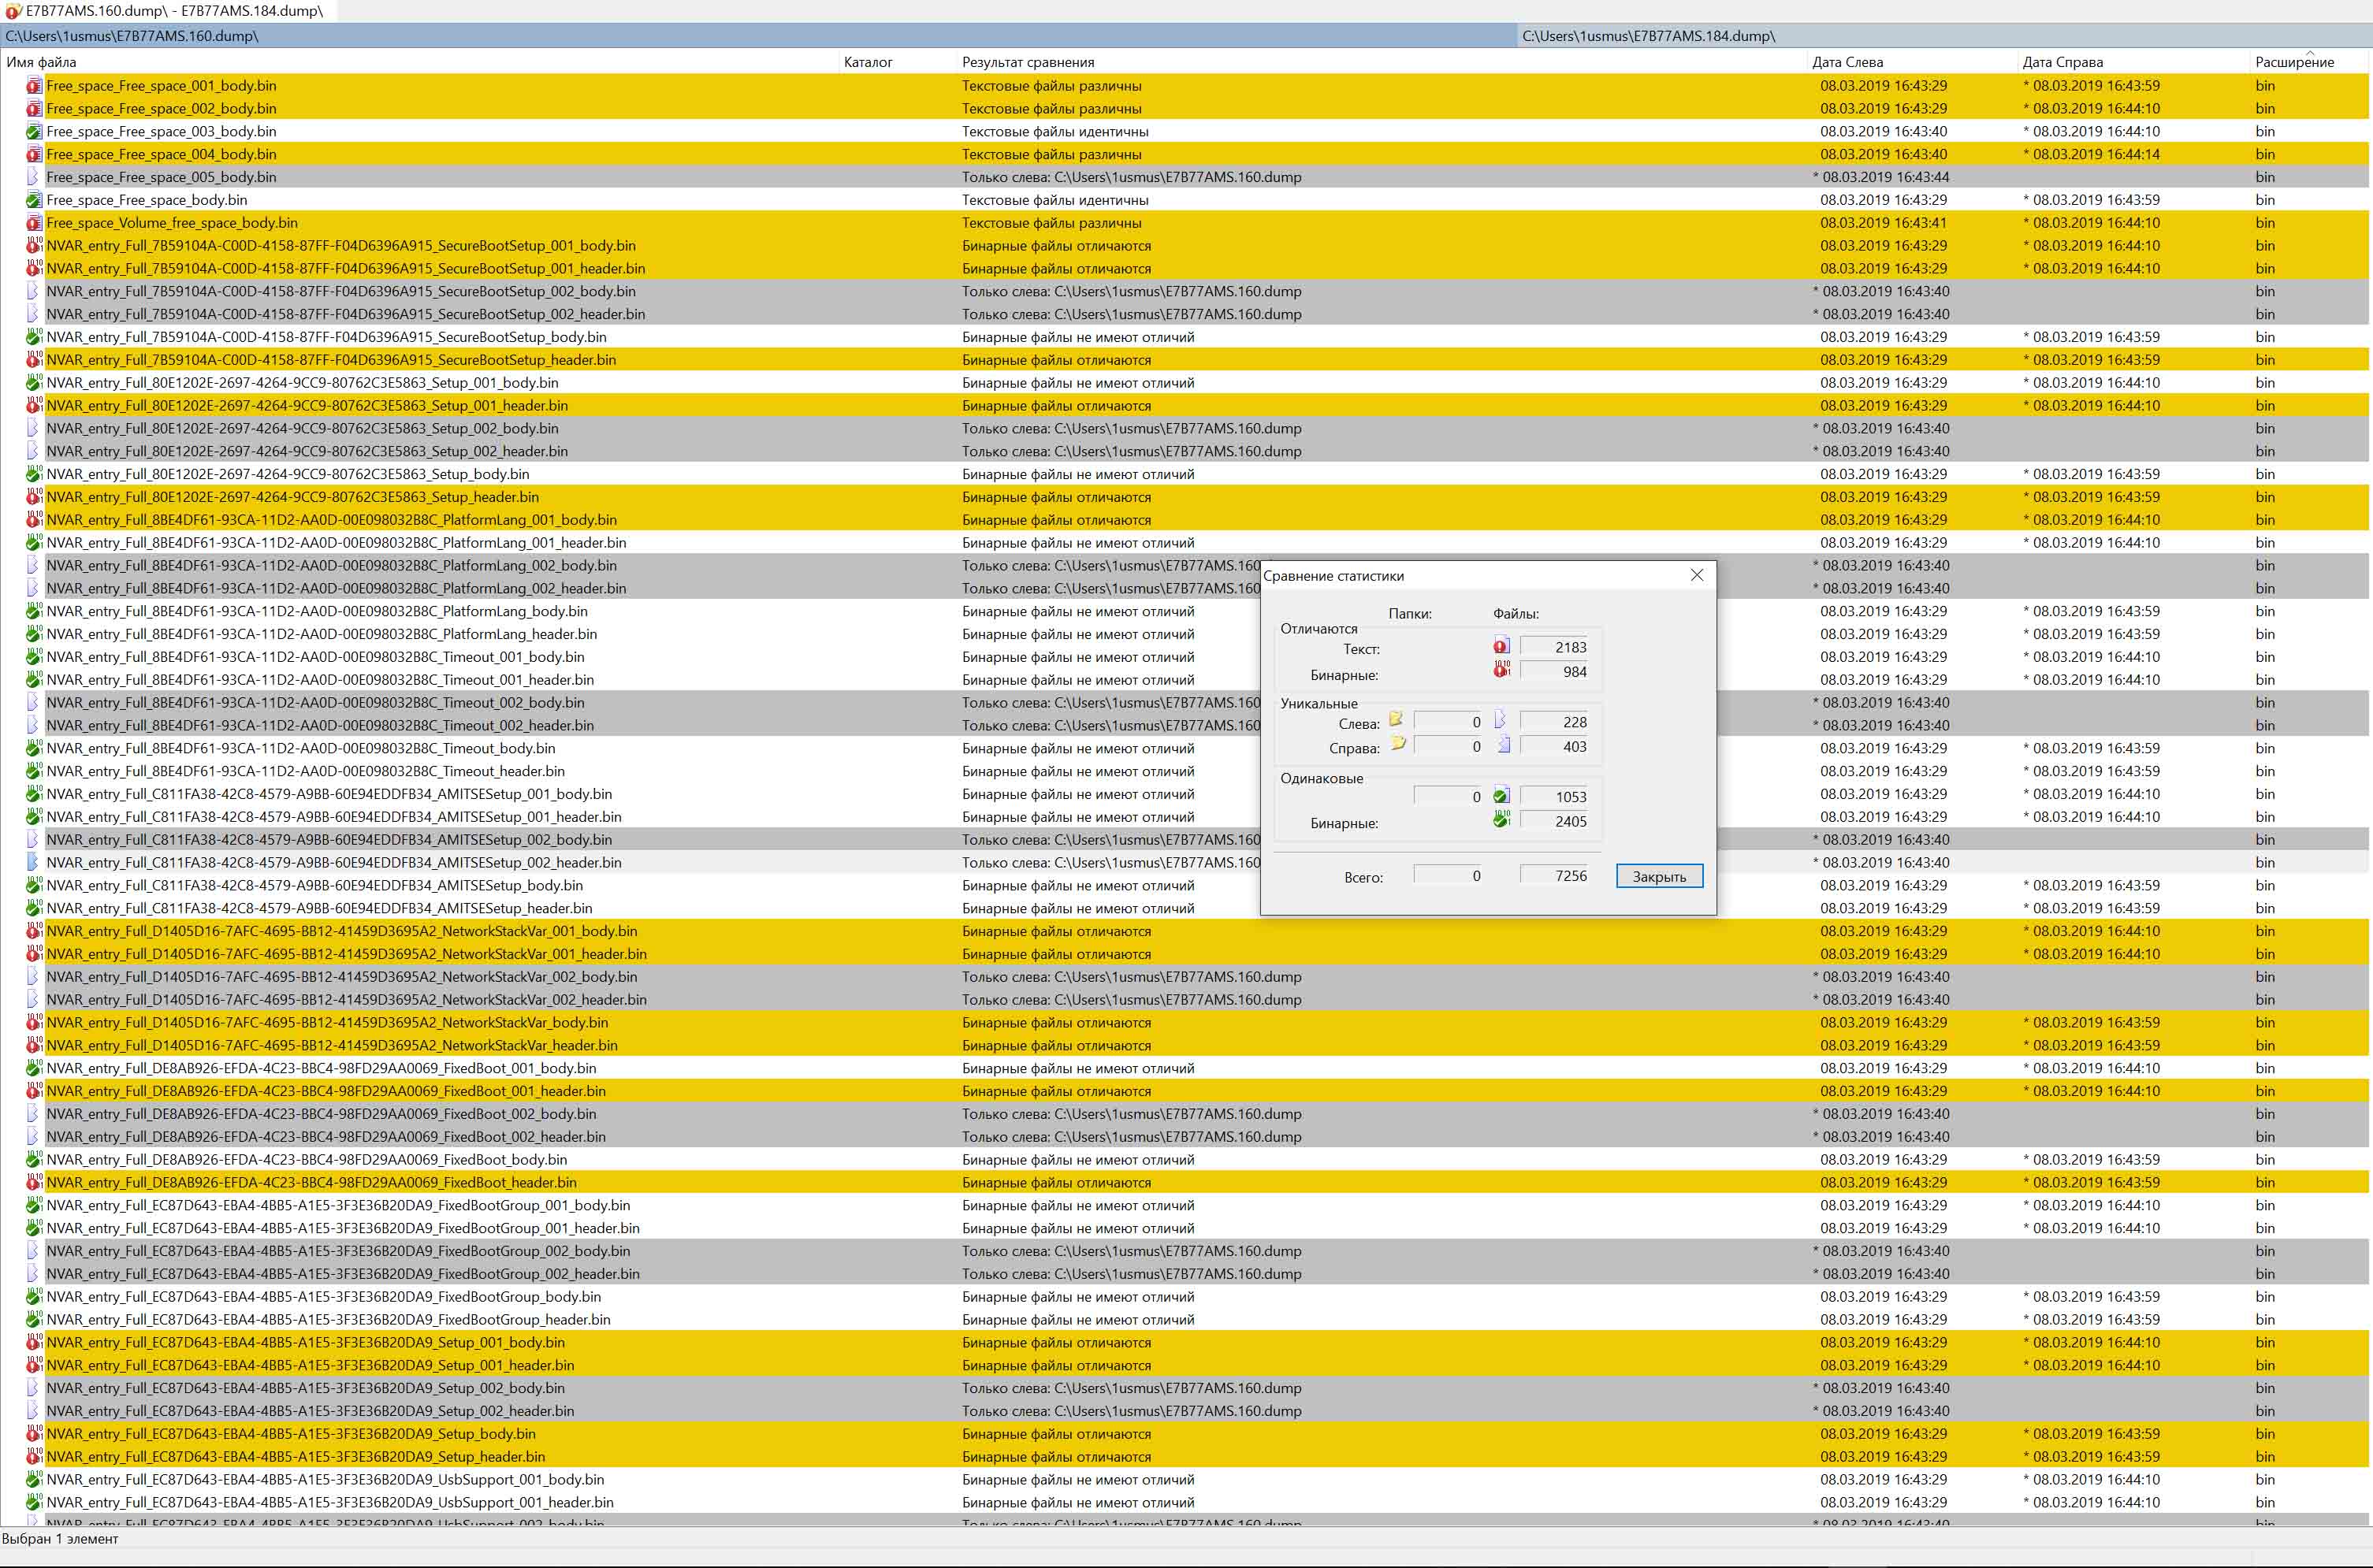This screenshot has height=1568, width=2373.
Task: Click the left-unique file icon beside 228
Action: tap(1500, 720)
